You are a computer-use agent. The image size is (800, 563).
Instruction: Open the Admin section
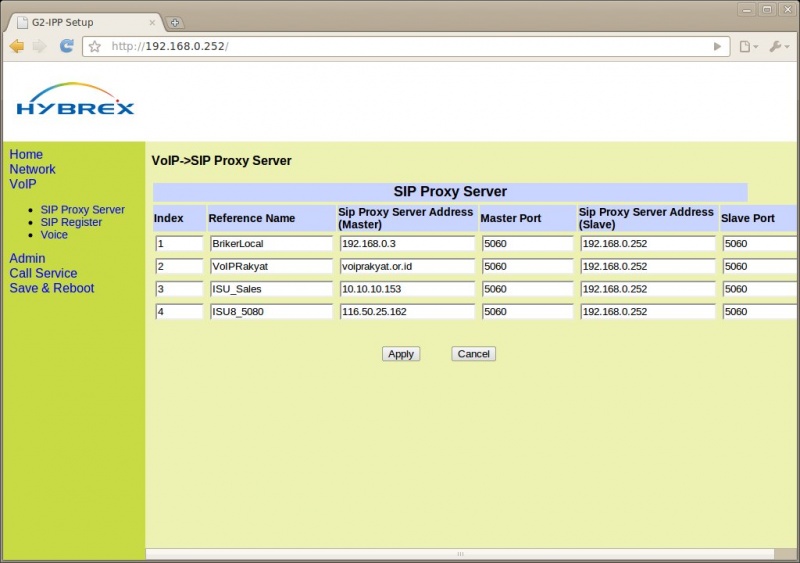pyautogui.click(x=27, y=258)
